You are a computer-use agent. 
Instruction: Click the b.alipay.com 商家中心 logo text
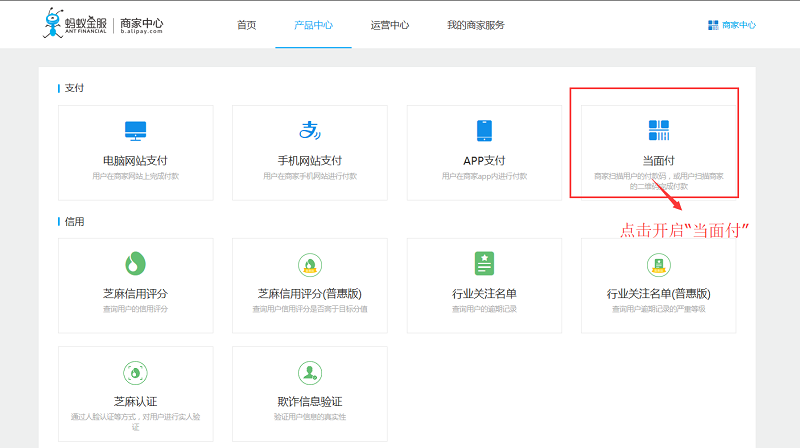[141, 26]
